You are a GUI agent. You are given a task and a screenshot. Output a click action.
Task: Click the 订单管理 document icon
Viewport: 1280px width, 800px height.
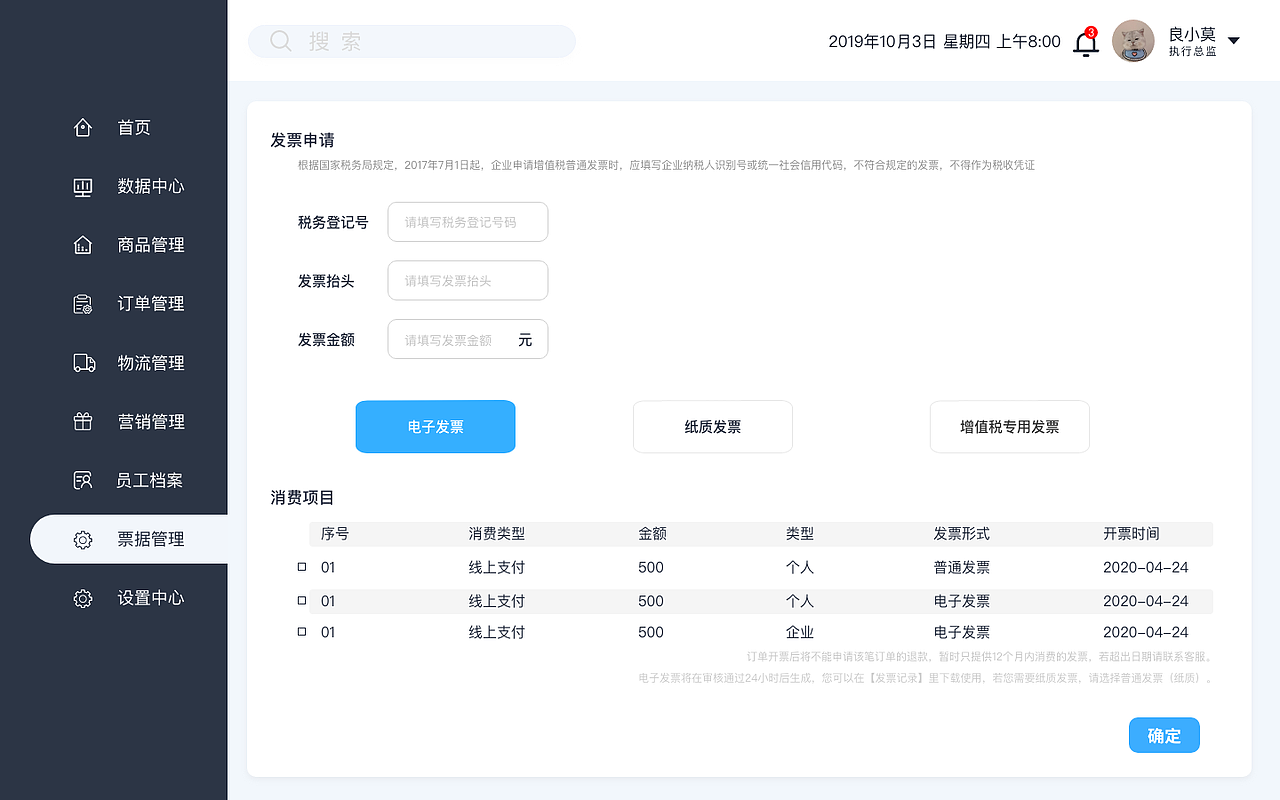tap(83, 303)
